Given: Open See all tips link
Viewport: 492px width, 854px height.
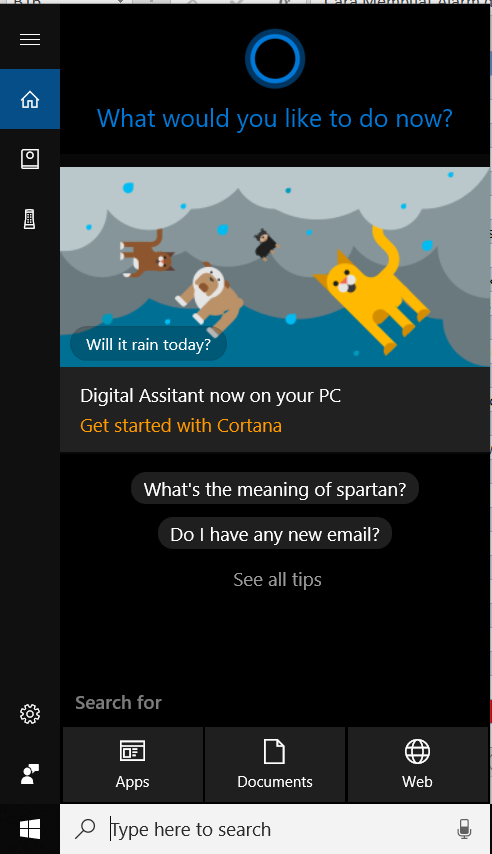Looking at the screenshot, I should tap(277, 580).
